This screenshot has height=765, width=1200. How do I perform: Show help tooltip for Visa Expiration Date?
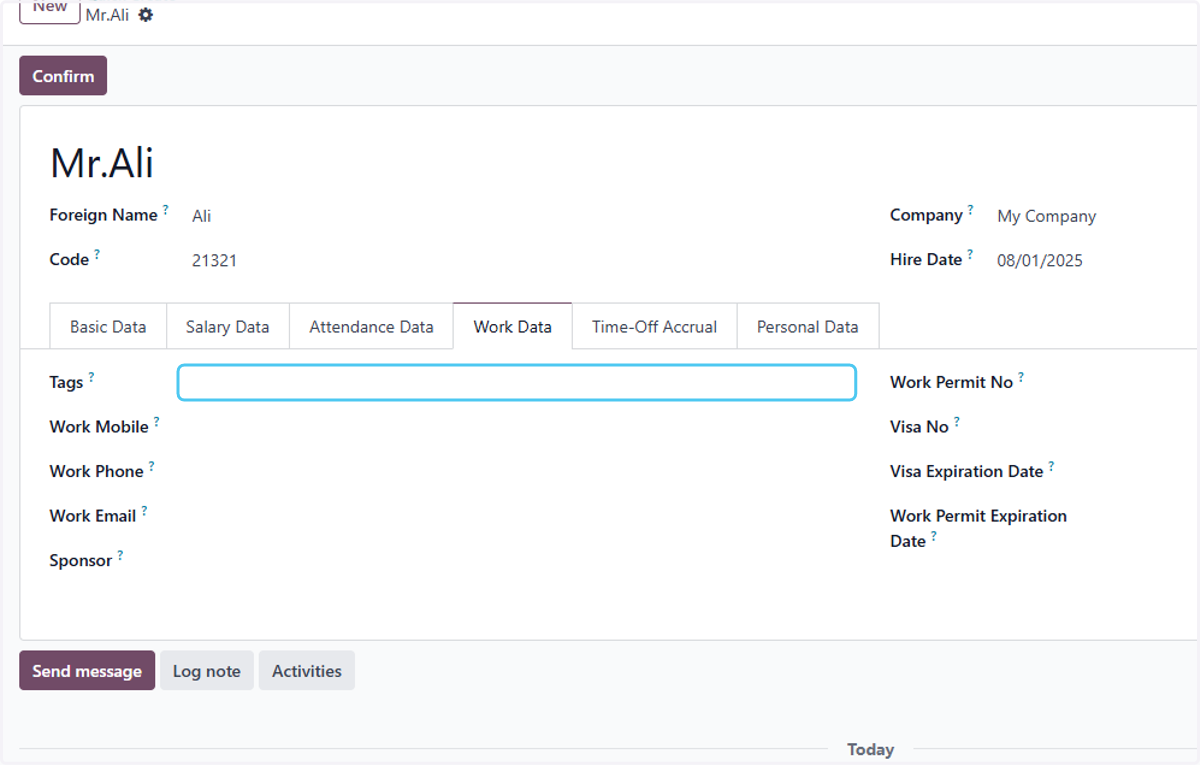click(x=1051, y=466)
